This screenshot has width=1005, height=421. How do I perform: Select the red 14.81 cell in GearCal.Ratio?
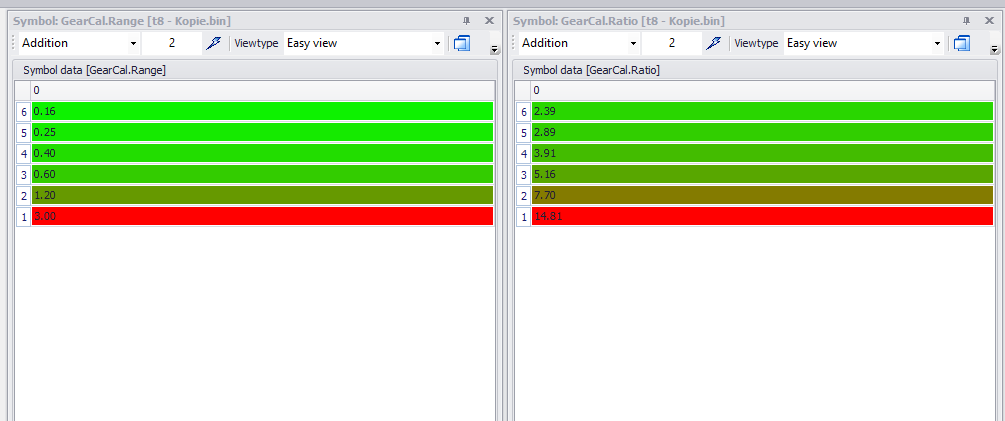click(x=763, y=217)
